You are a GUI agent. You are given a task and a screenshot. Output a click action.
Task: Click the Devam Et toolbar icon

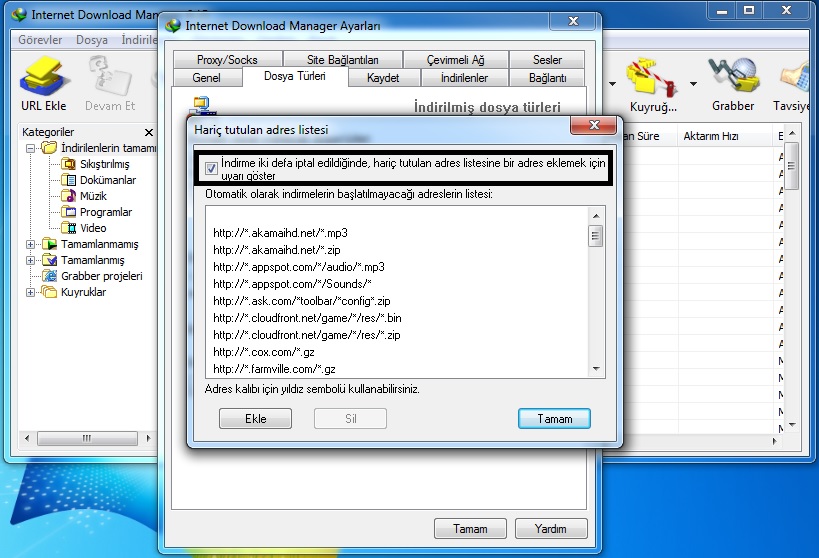tap(110, 76)
